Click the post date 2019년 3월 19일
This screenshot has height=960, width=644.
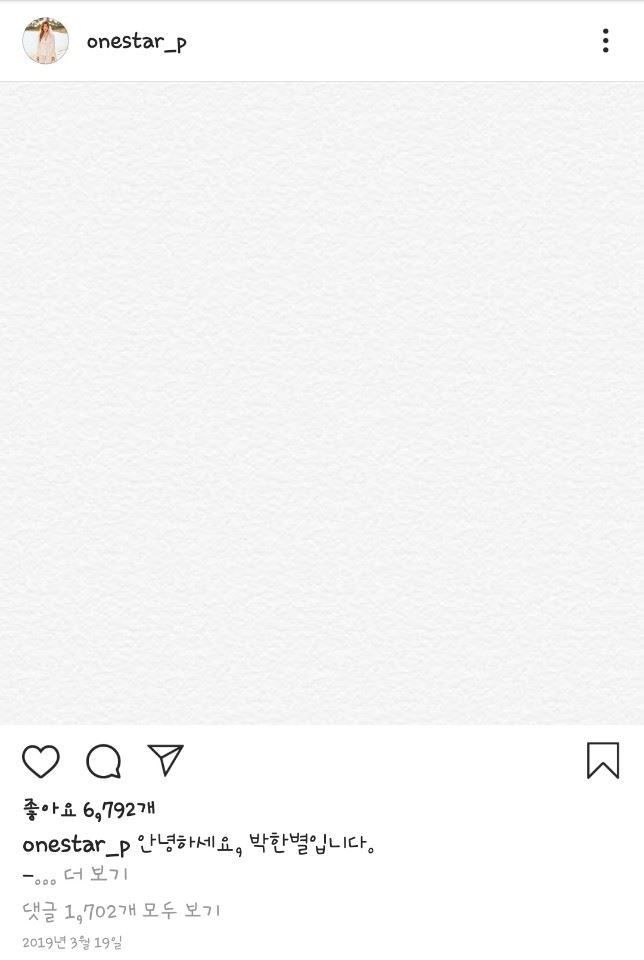pyautogui.click(x=72, y=942)
